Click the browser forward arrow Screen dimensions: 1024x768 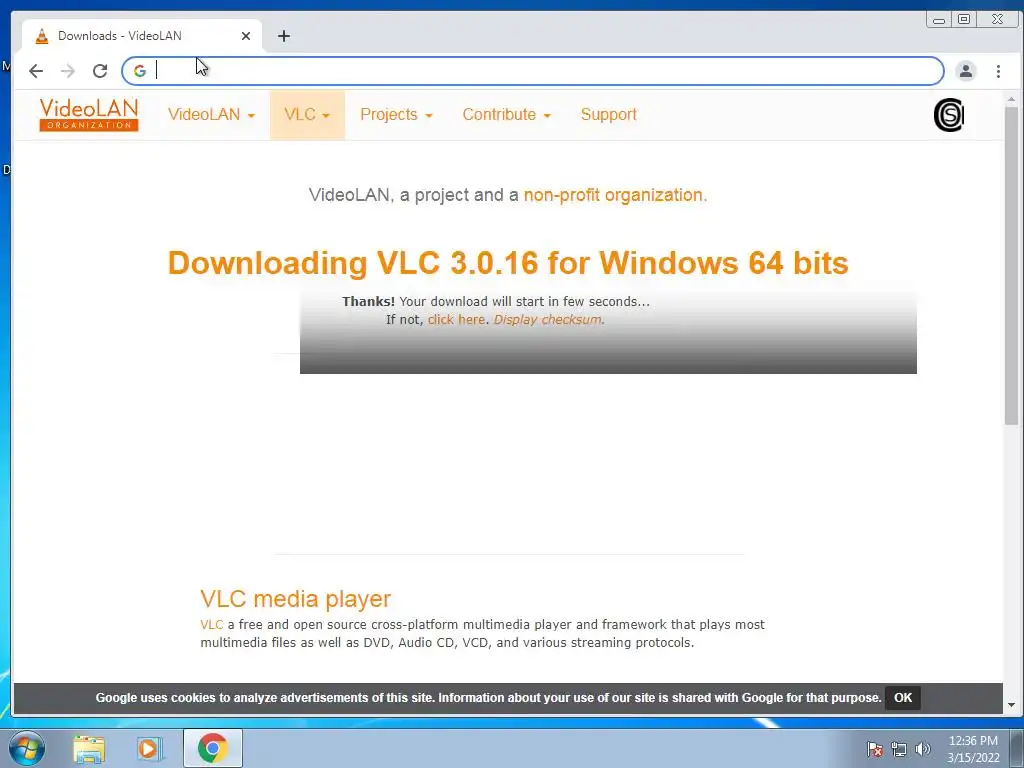click(67, 71)
